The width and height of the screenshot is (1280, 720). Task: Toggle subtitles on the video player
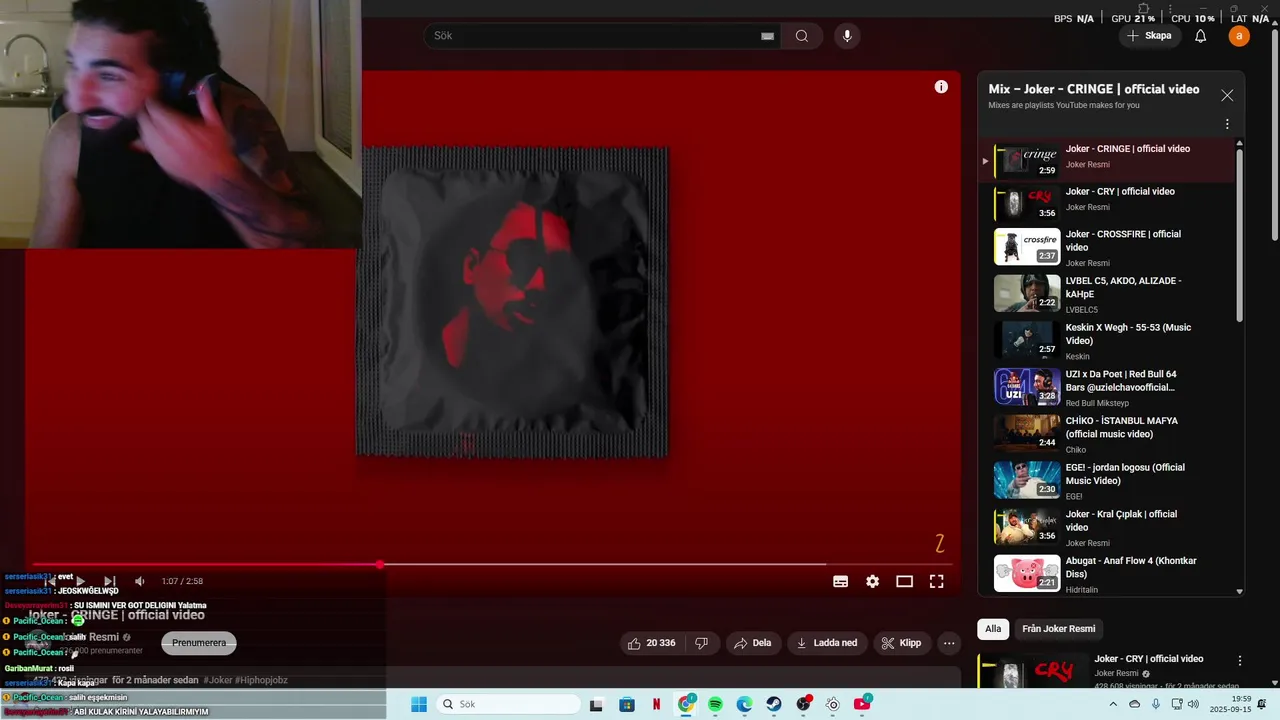pos(841,581)
